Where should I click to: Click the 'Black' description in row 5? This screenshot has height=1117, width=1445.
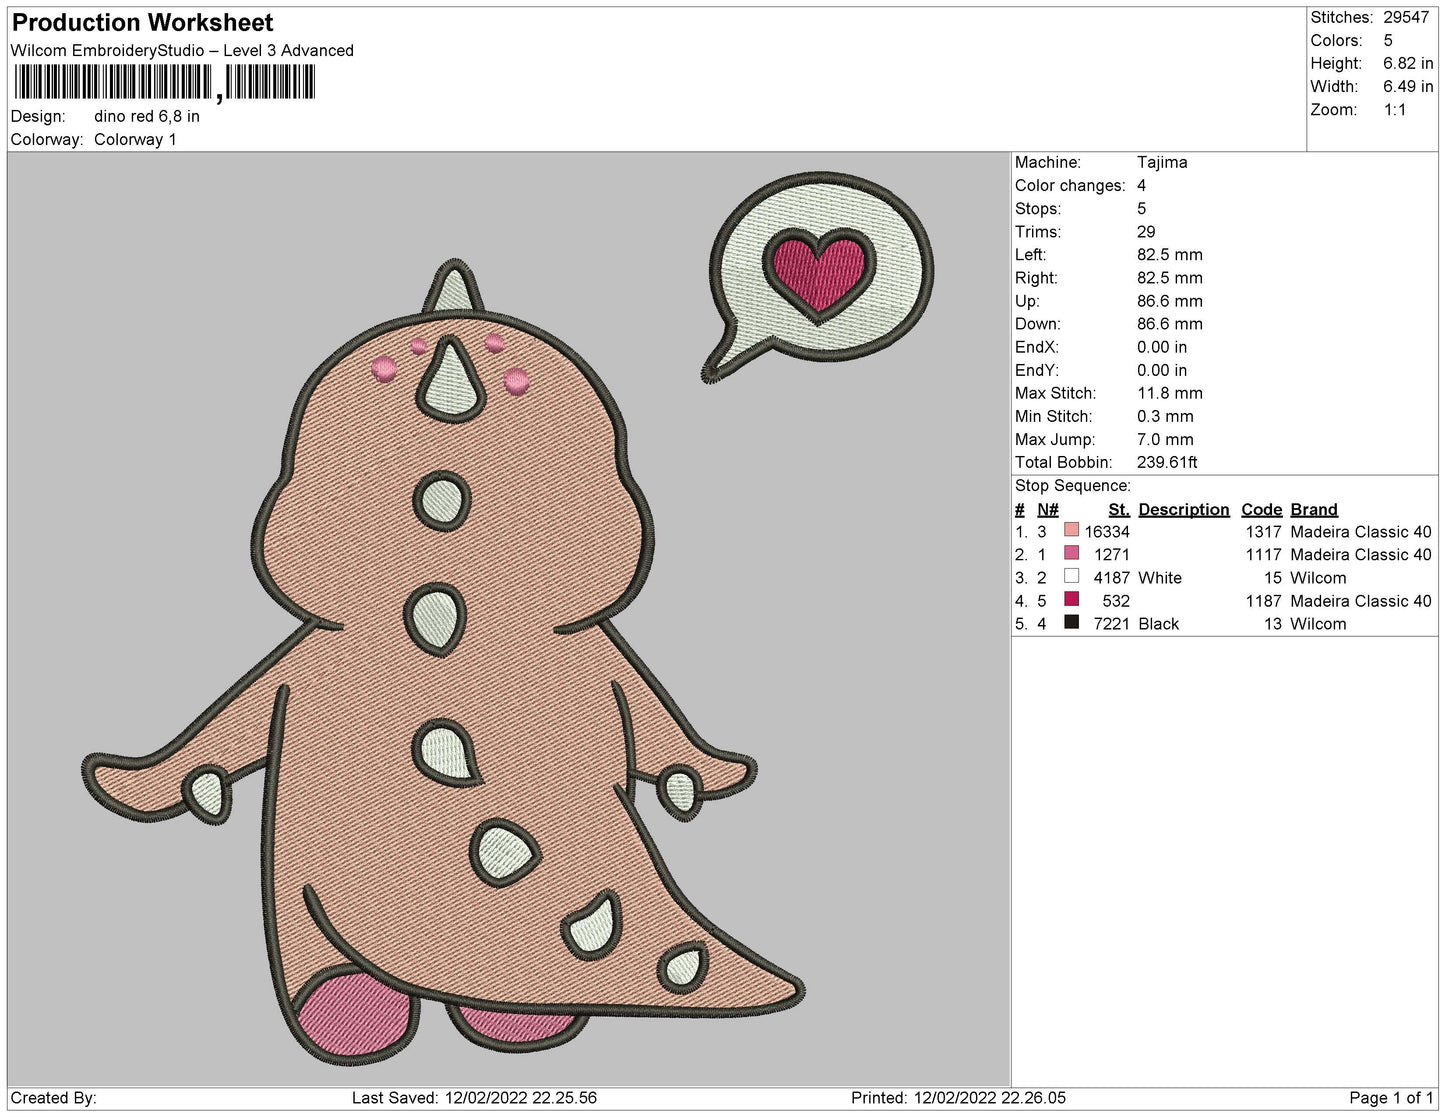tap(1159, 624)
